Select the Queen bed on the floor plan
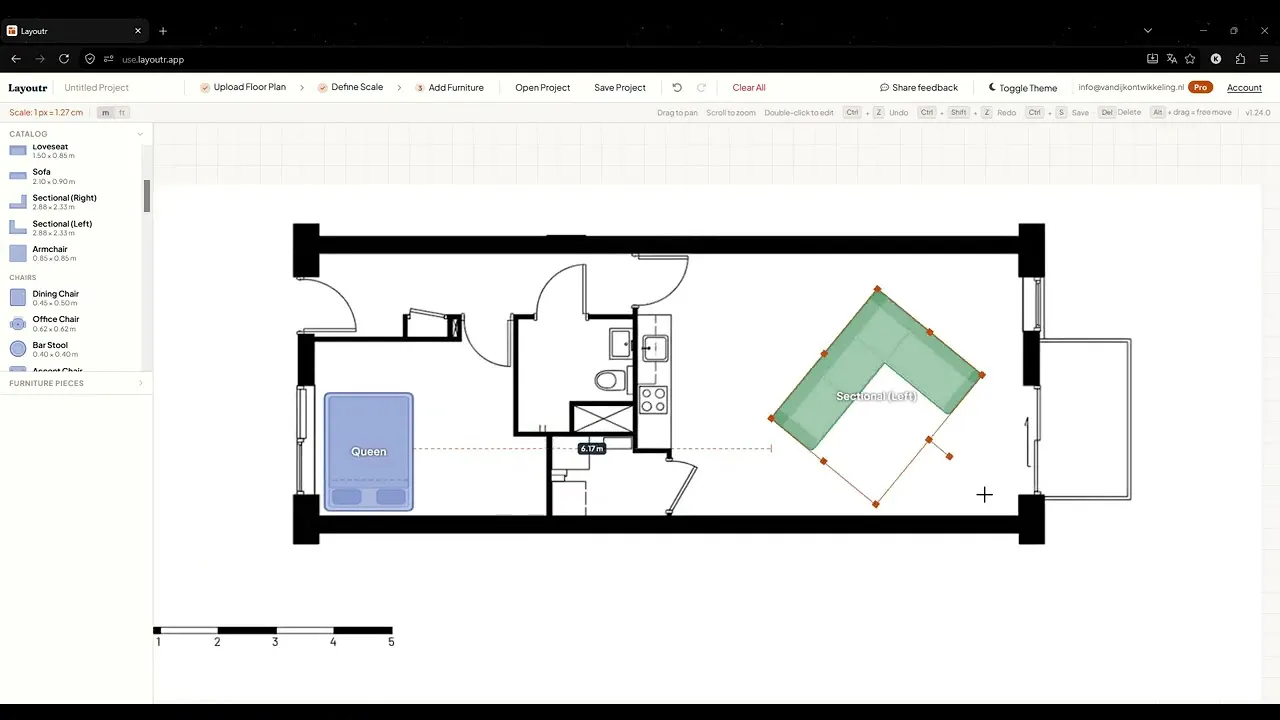The width and height of the screenshot is (1280, 720). pyautogui.click(x=369, y=452)
